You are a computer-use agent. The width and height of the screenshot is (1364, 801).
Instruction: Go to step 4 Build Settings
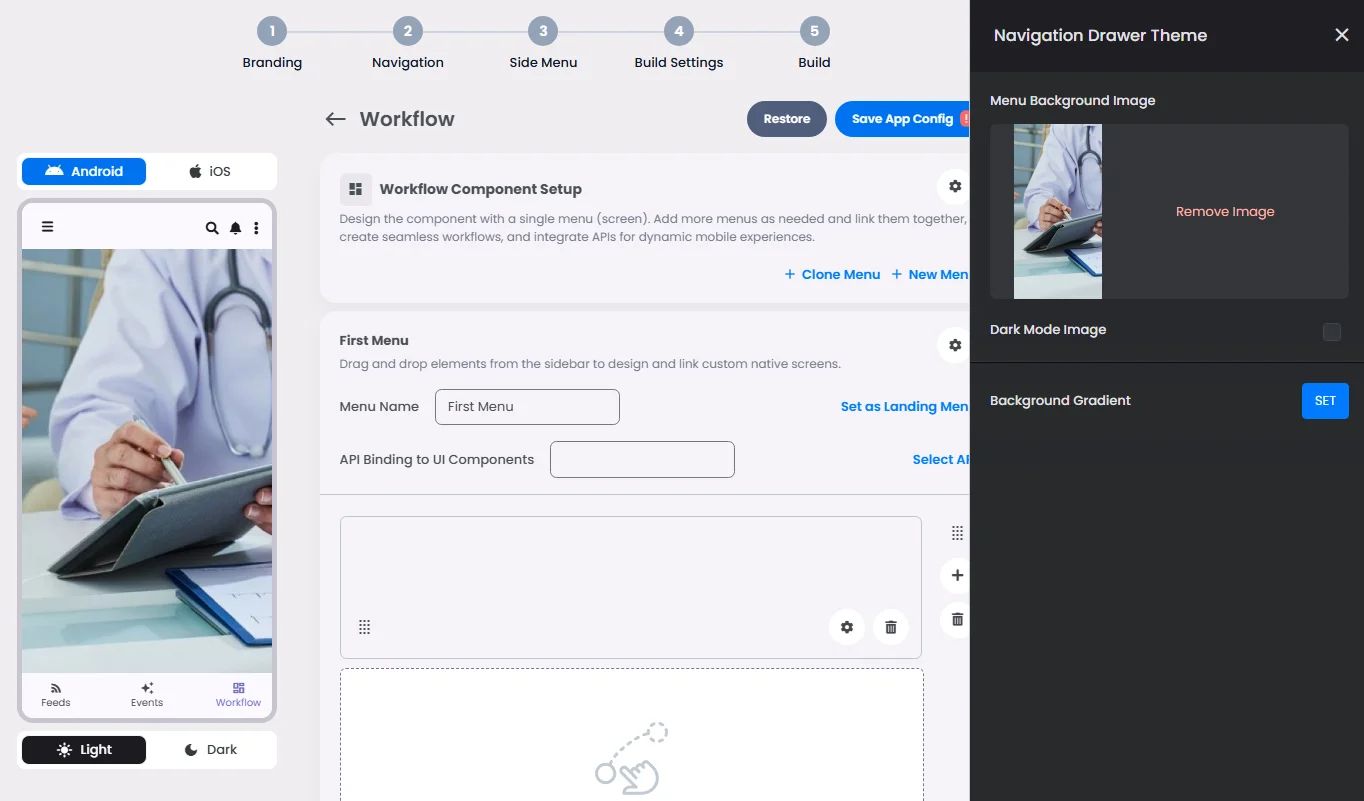click(679, 45)
